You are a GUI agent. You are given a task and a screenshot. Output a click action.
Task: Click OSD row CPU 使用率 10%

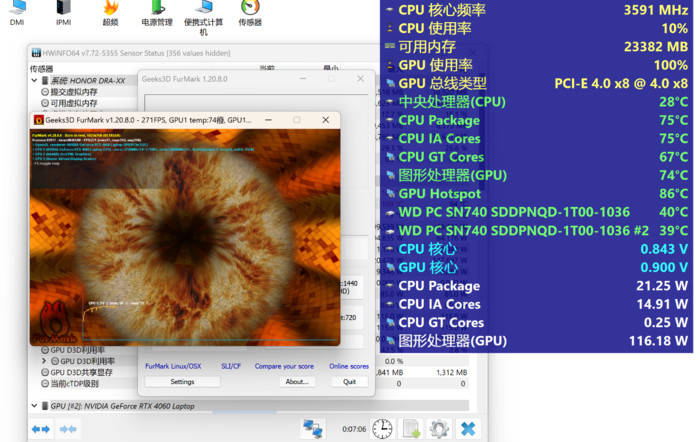(x=537, y=28)
